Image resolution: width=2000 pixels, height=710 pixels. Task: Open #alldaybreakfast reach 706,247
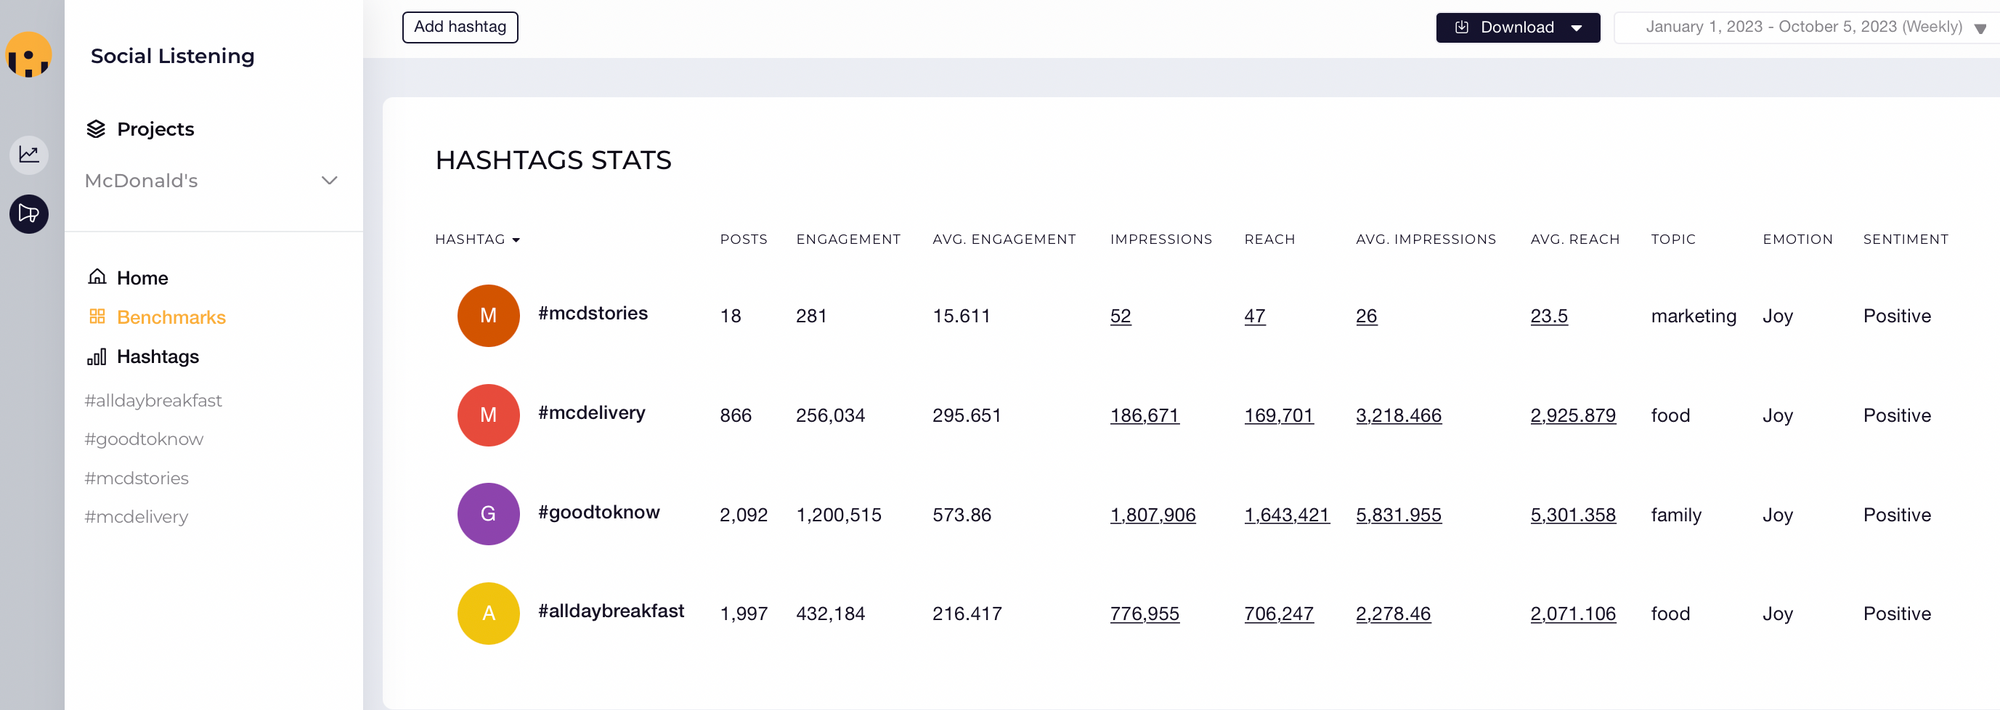(x=1279, y=614)
